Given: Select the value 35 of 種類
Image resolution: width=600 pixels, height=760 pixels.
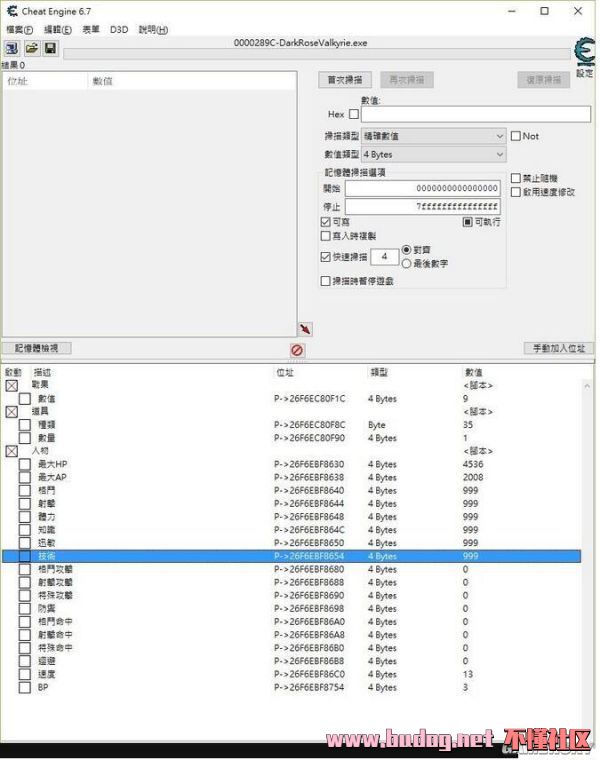Looking at the screenshot, I should coord(468,425).
